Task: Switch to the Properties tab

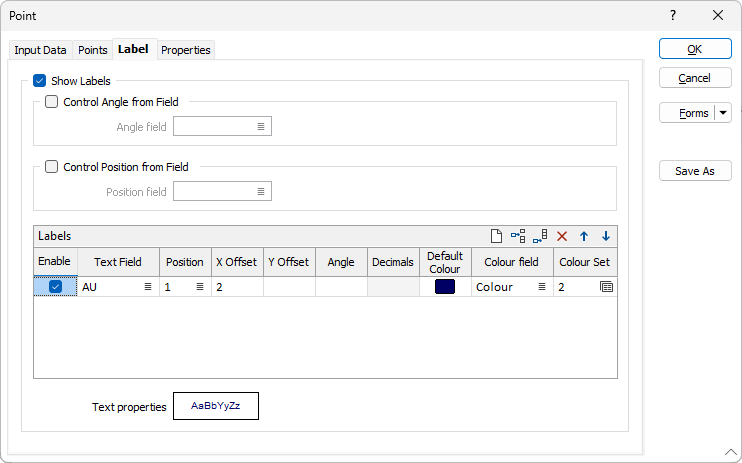Action: (186, 50)
